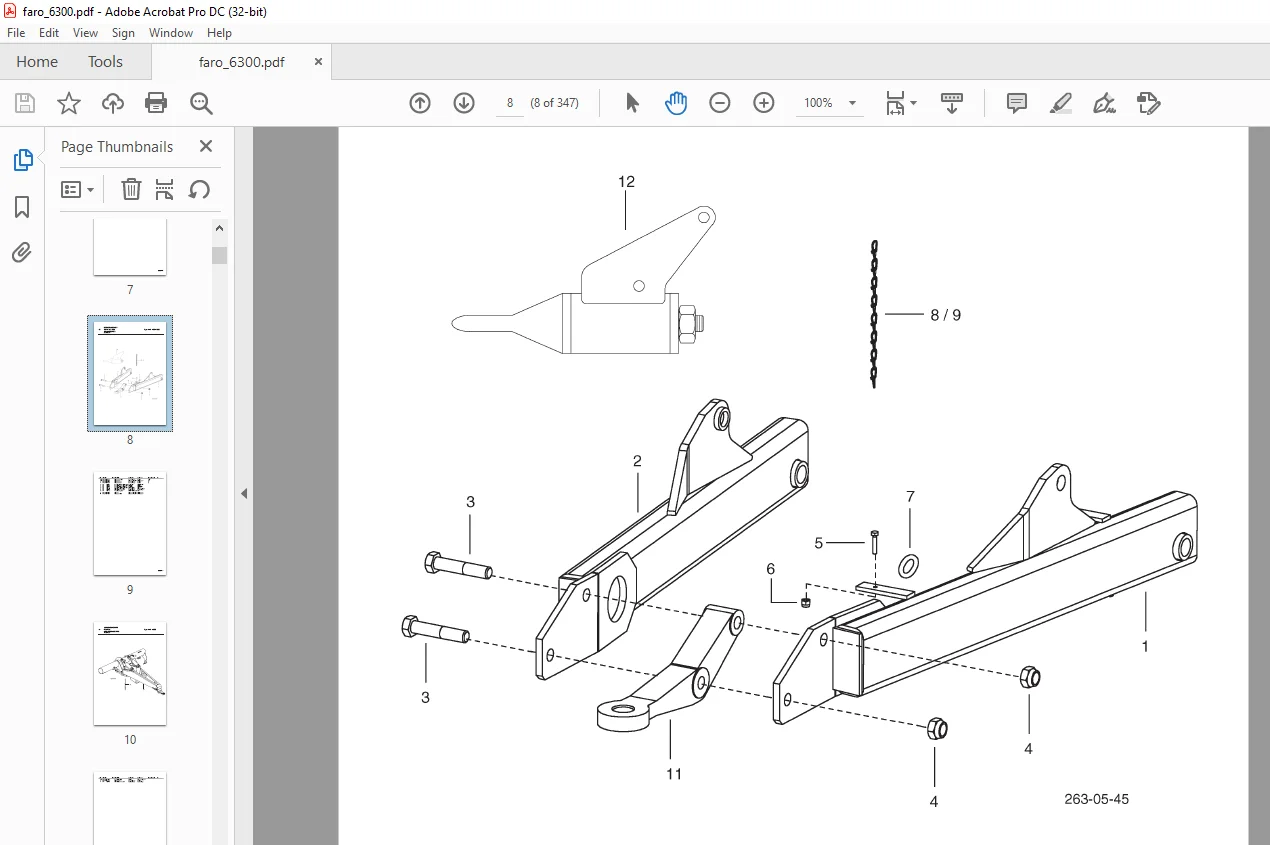The image size is (1270, 845).
Task: Click the Save file icon
Action: click(x=25, y=103)
